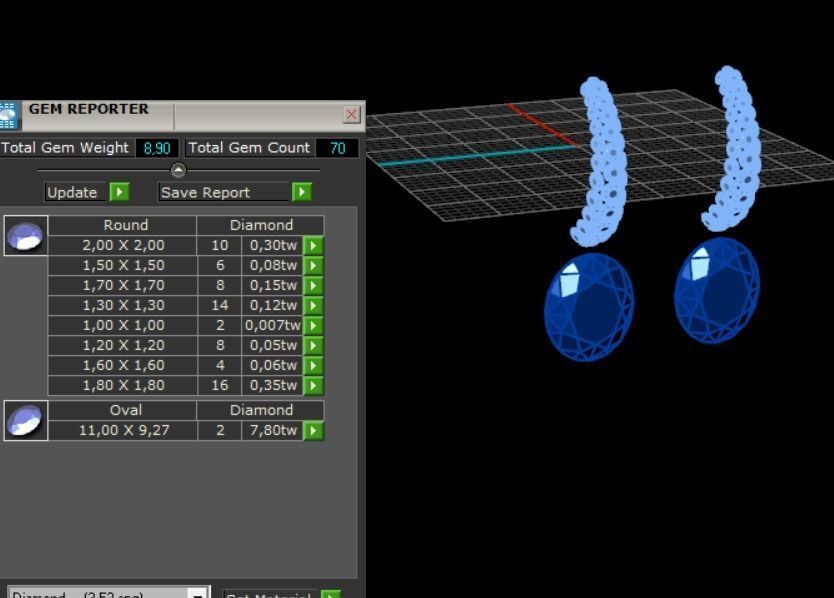Click the 0,35tw weight cell
The height and width of the screenshot is (598, 834).
click(x=273, y=386)
